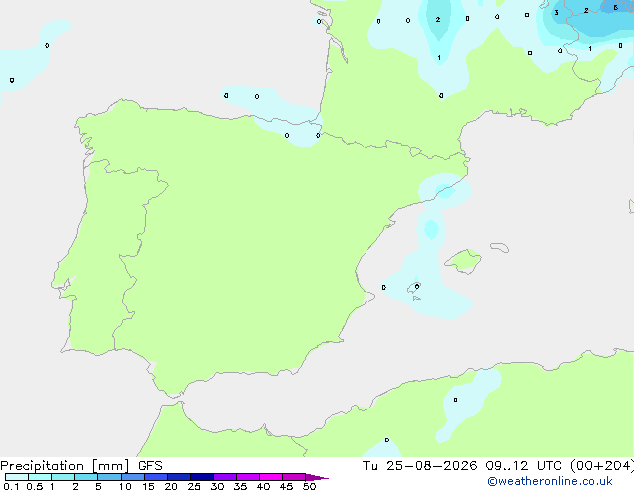Screen dimensions: 634x490
Task: Click the 0.5–1 mm legend color swatch
Action: coord(40,477)
